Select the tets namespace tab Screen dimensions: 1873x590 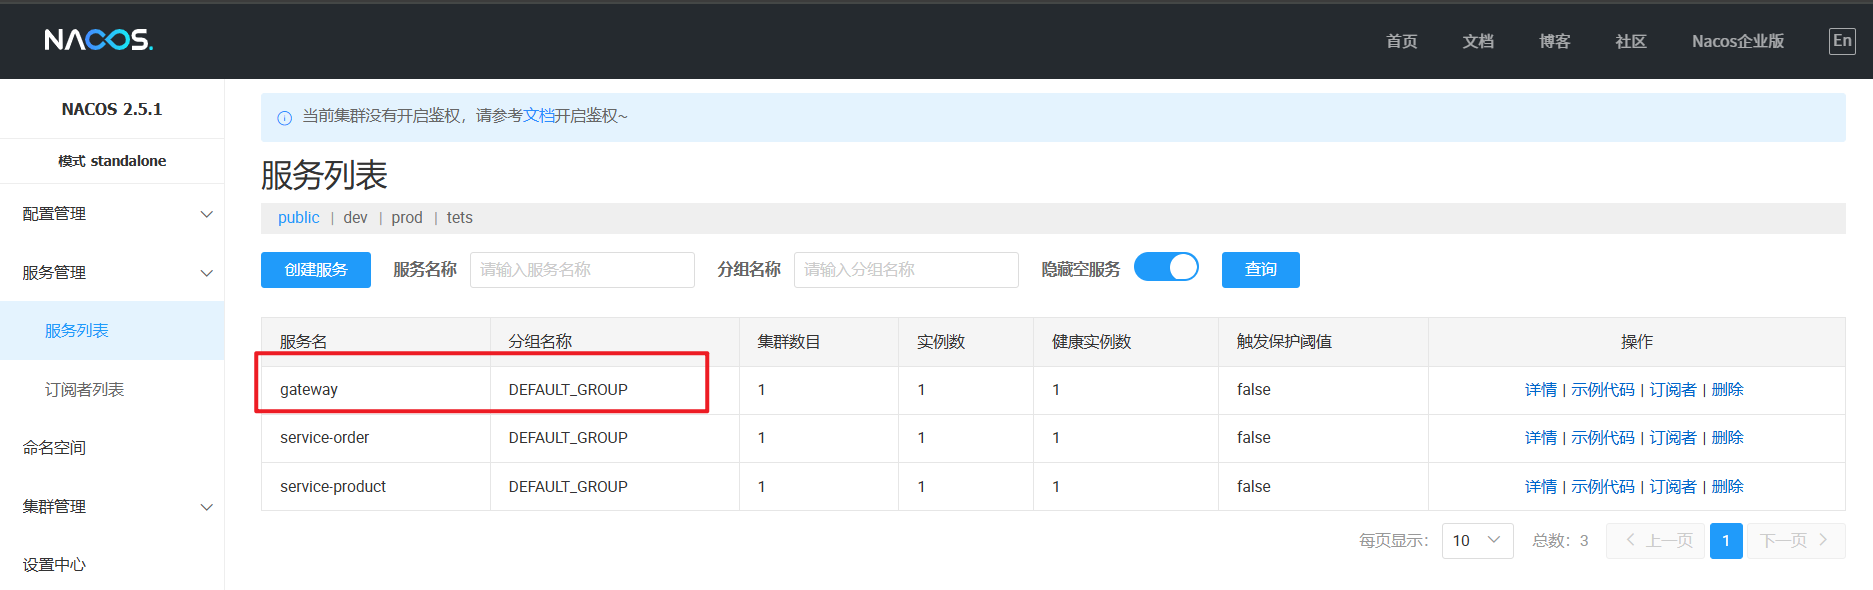[x=460, y=218]
